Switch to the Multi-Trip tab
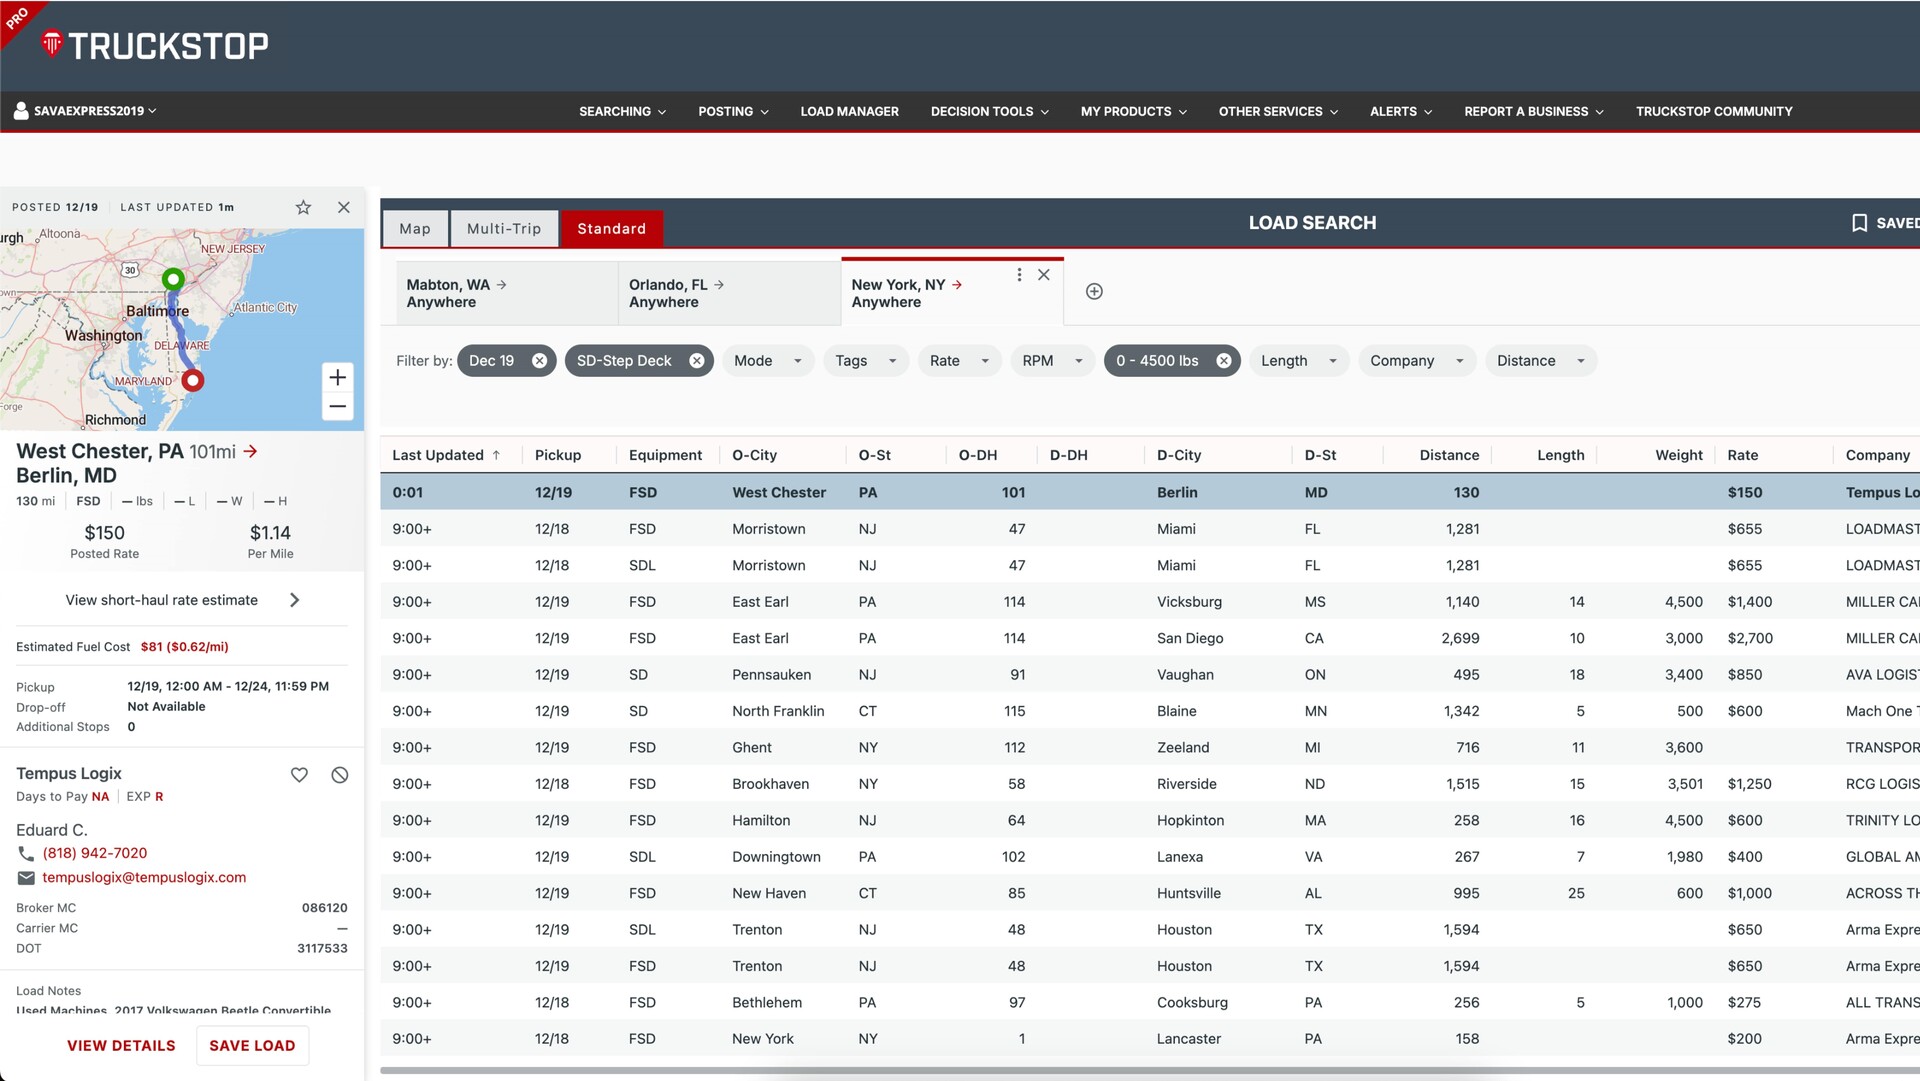 (x=504, y=228)
